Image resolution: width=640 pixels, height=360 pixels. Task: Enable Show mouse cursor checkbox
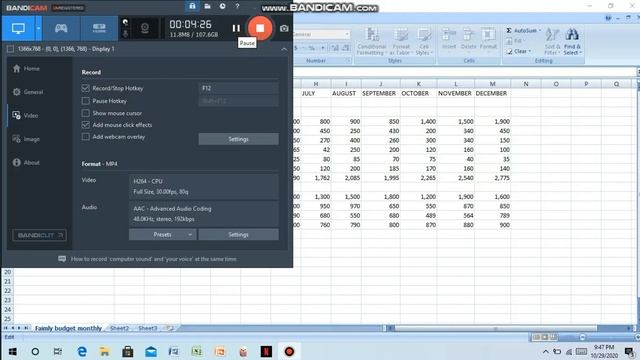tap(85, 113)
